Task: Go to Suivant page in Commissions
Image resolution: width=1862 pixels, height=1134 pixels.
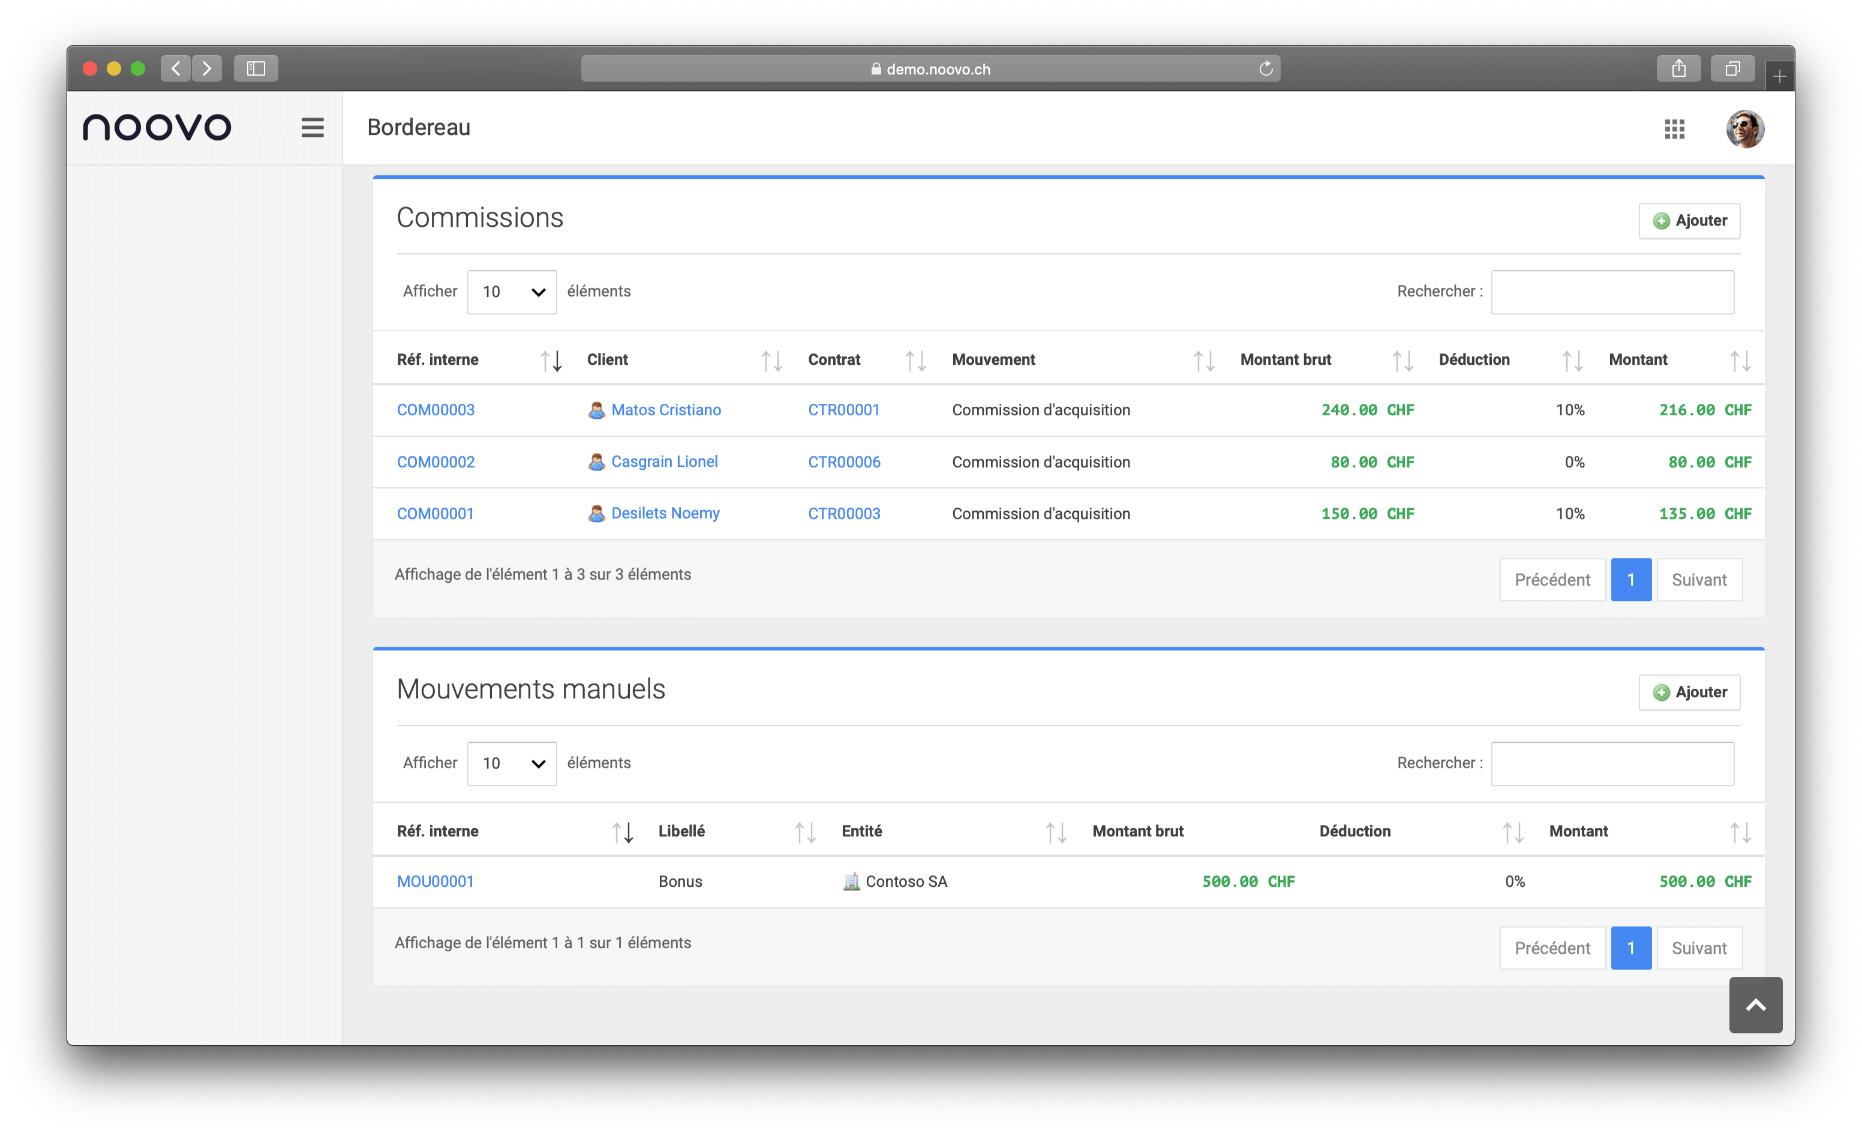Action: (x=1698, y=580)
